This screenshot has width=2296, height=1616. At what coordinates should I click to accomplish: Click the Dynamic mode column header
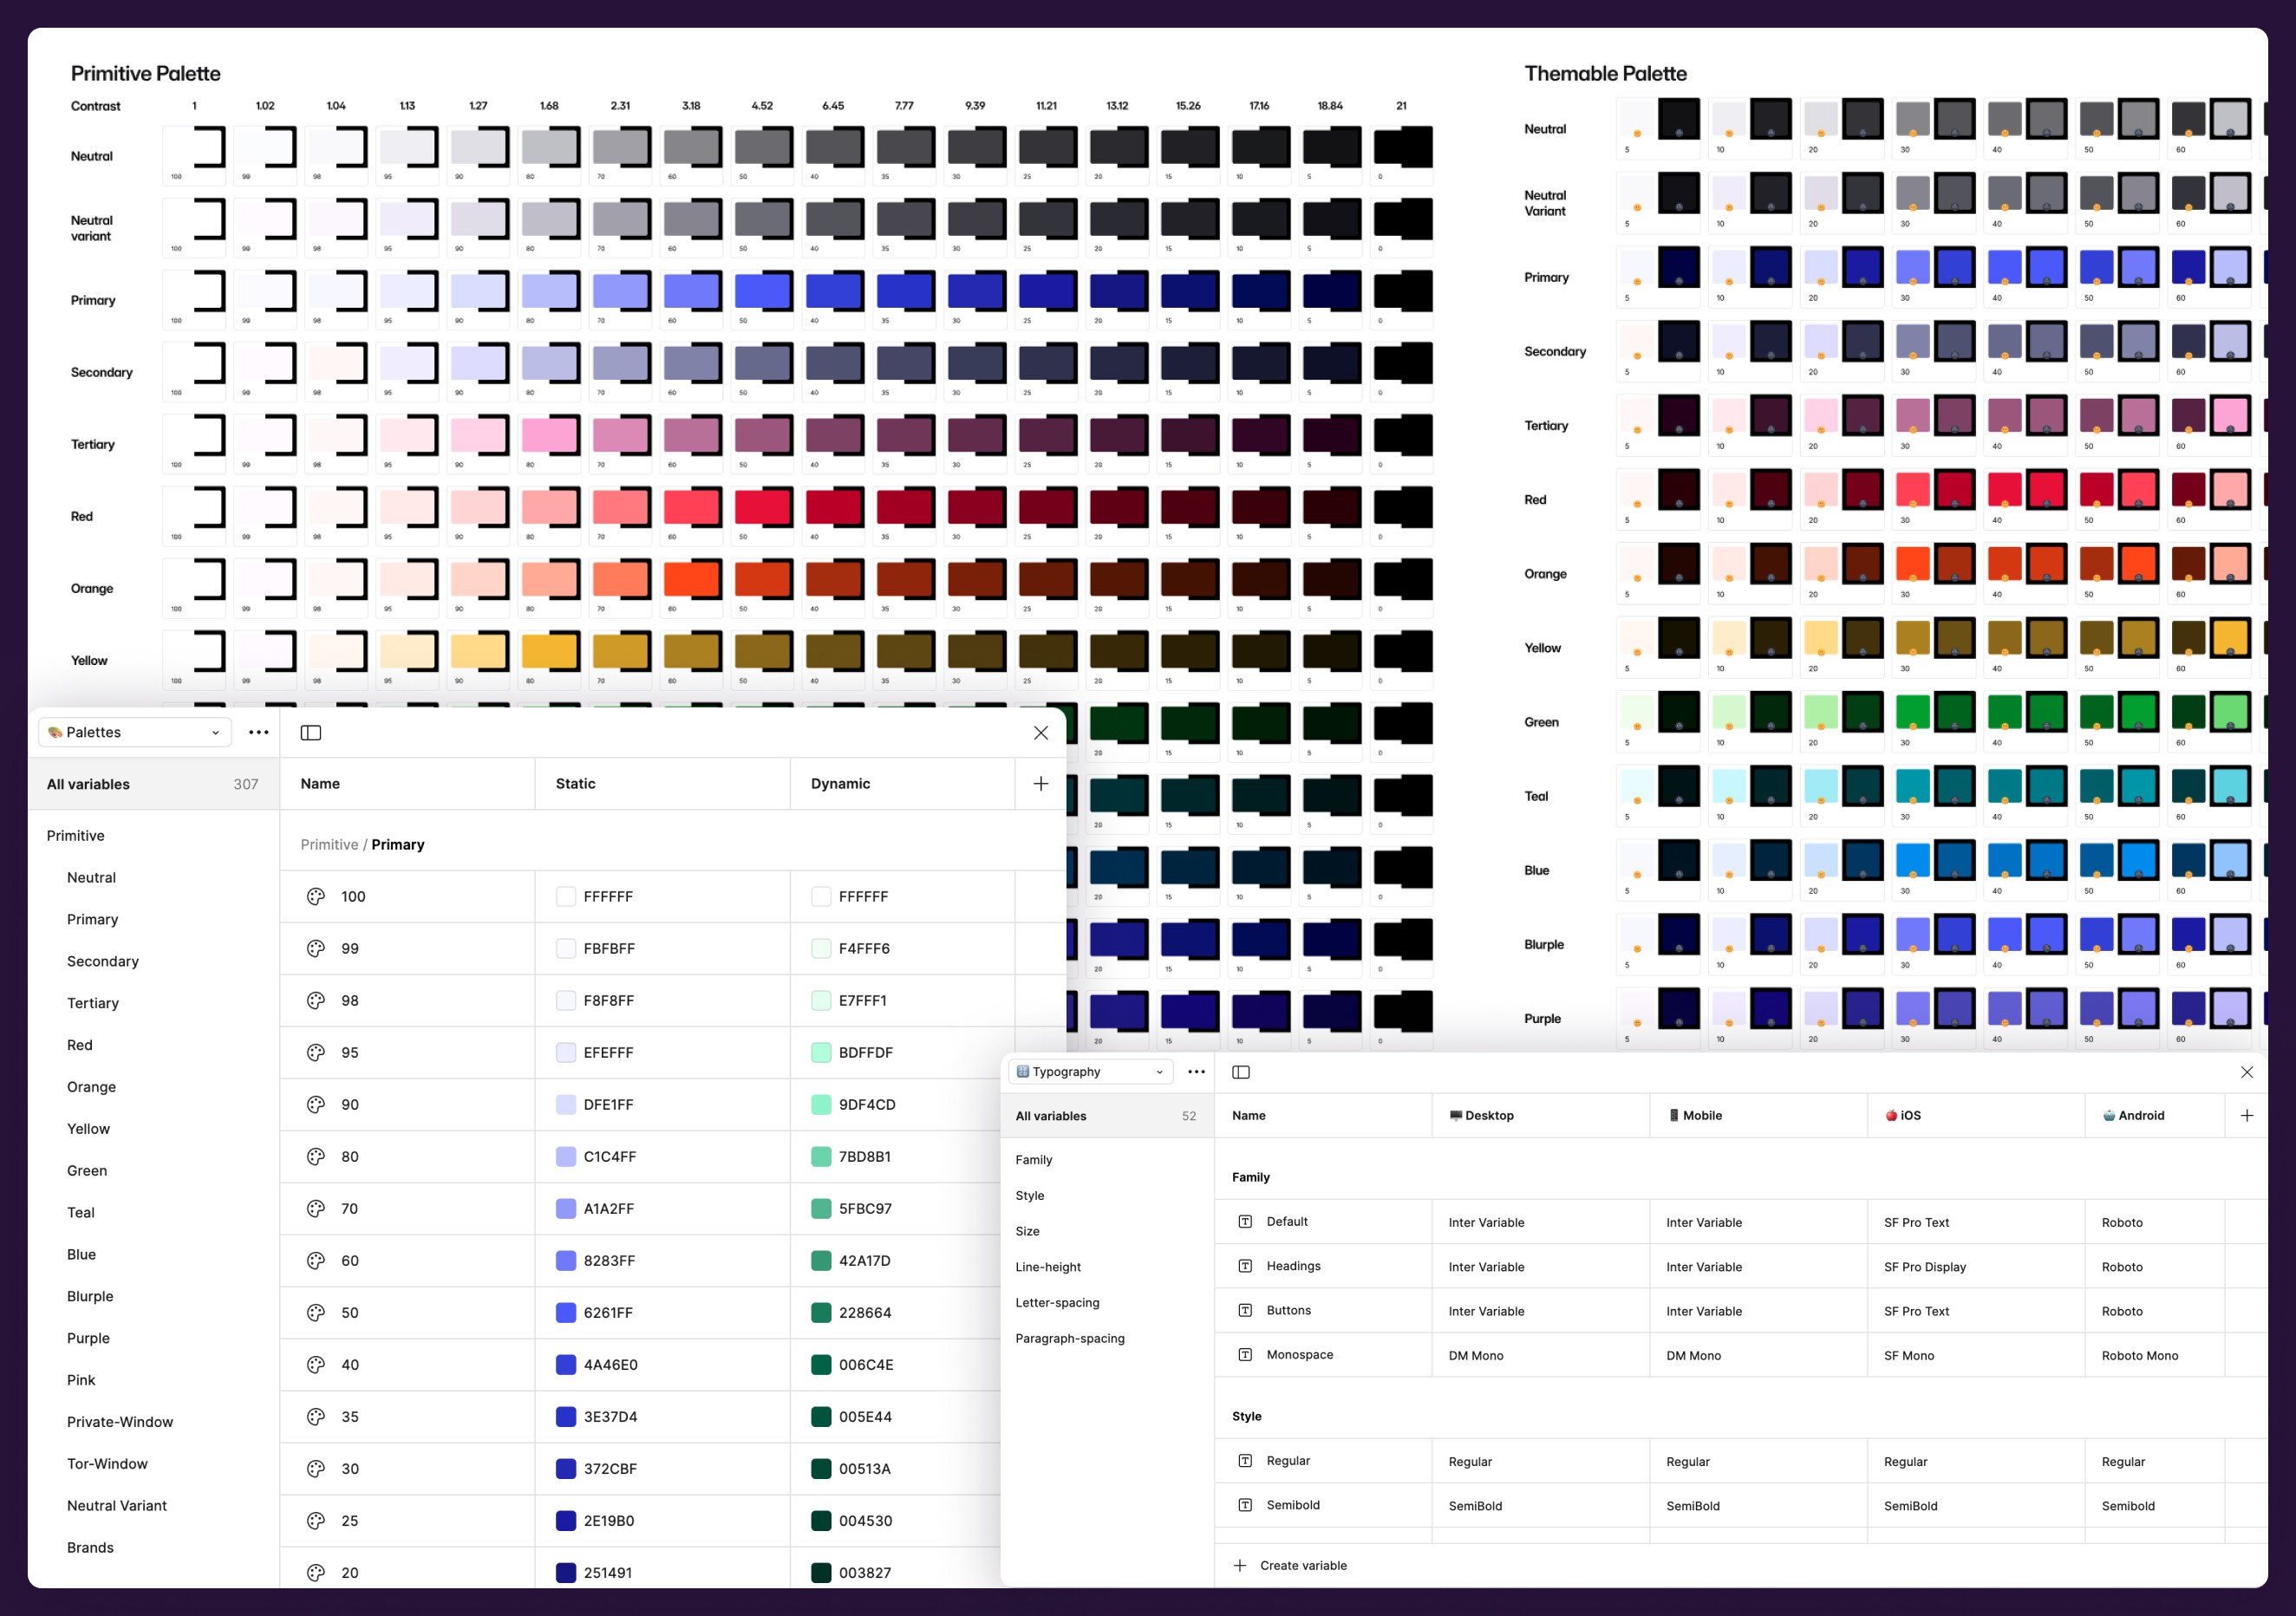click(840, 784)
